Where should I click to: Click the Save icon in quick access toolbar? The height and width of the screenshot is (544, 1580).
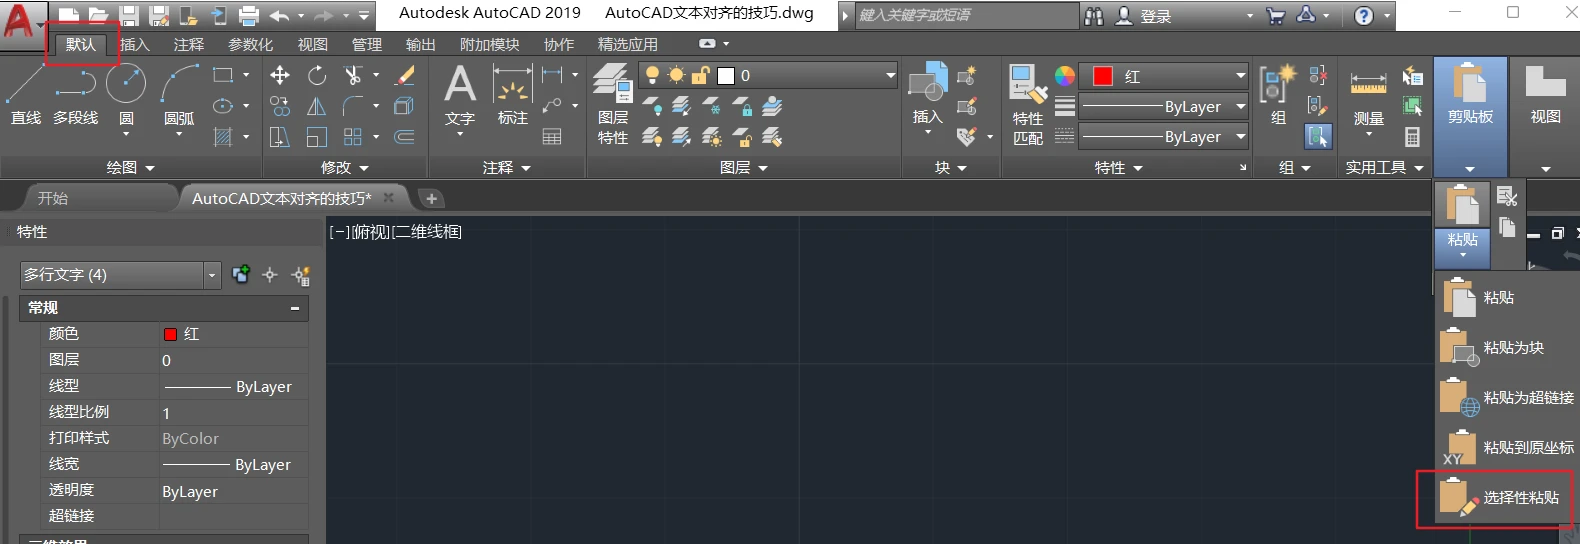(128, 16)
